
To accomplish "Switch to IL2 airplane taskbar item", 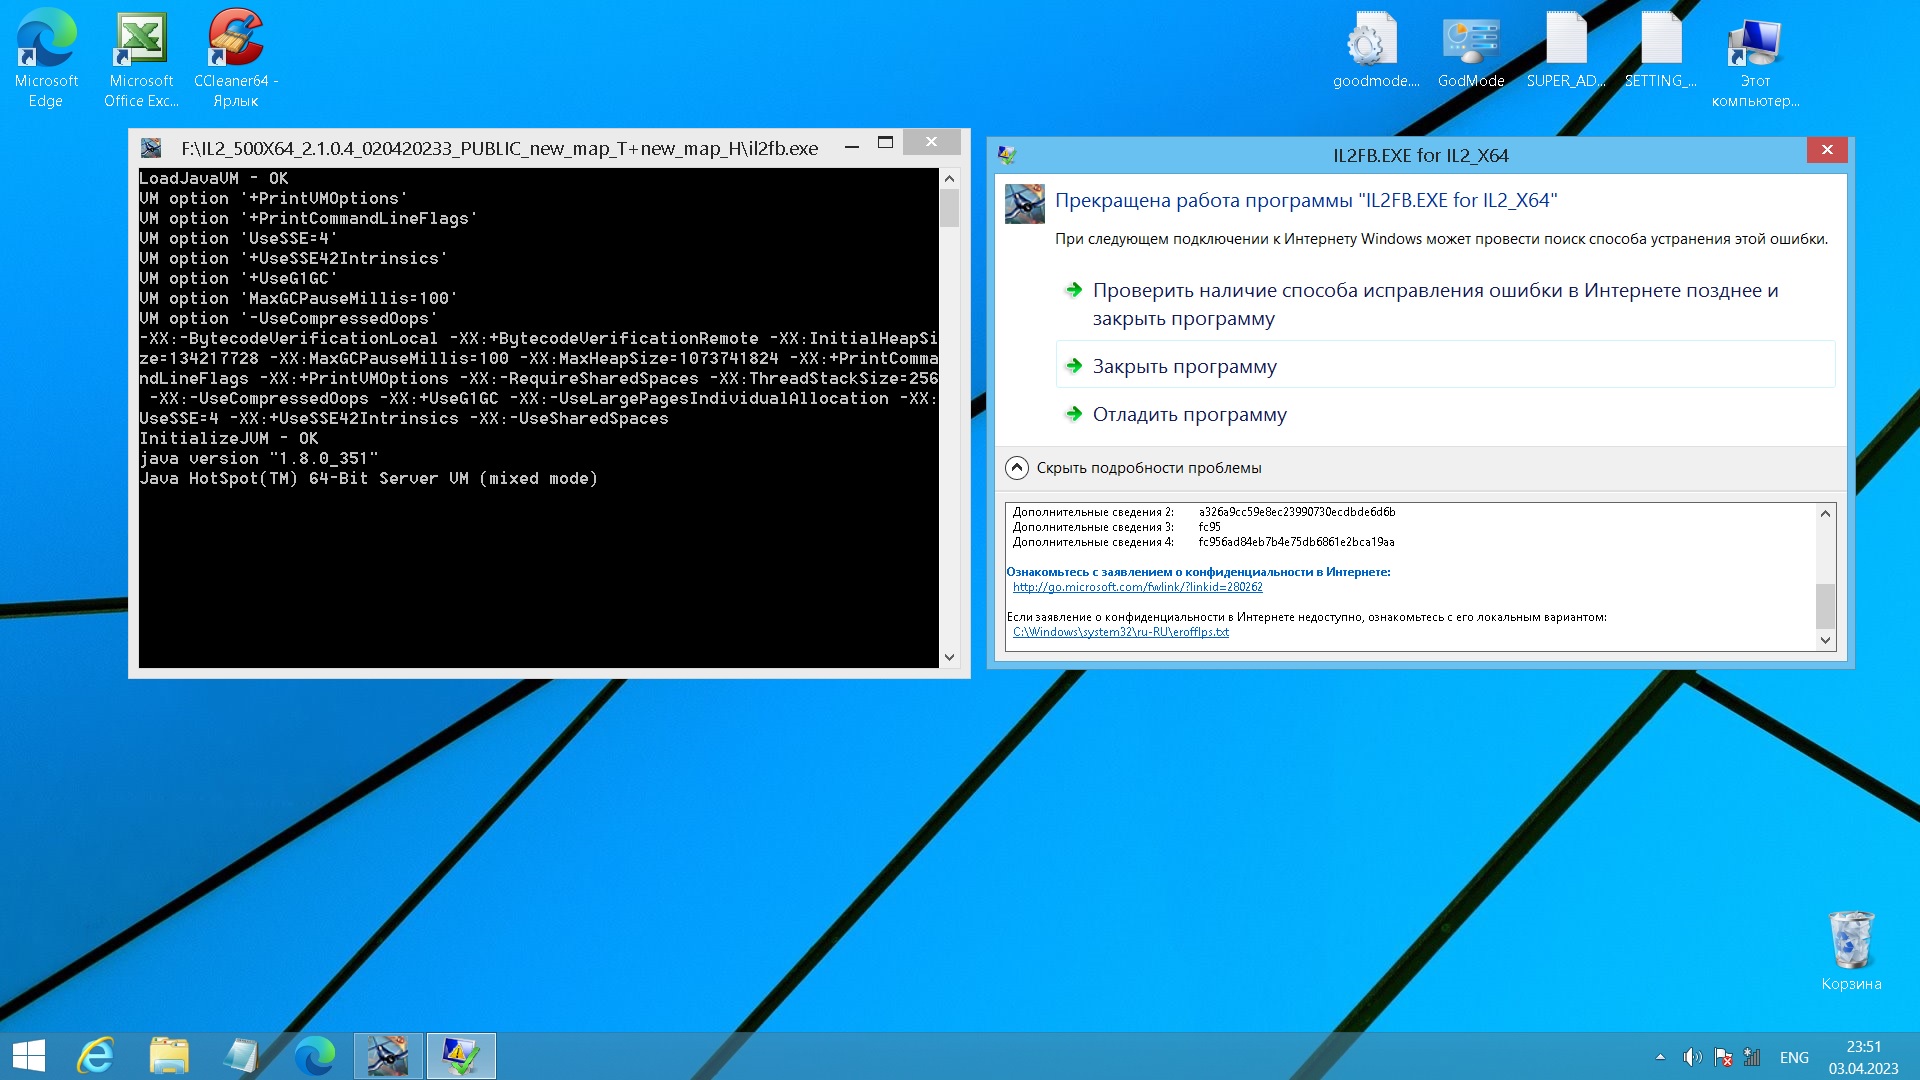I will pos(388,1056).
